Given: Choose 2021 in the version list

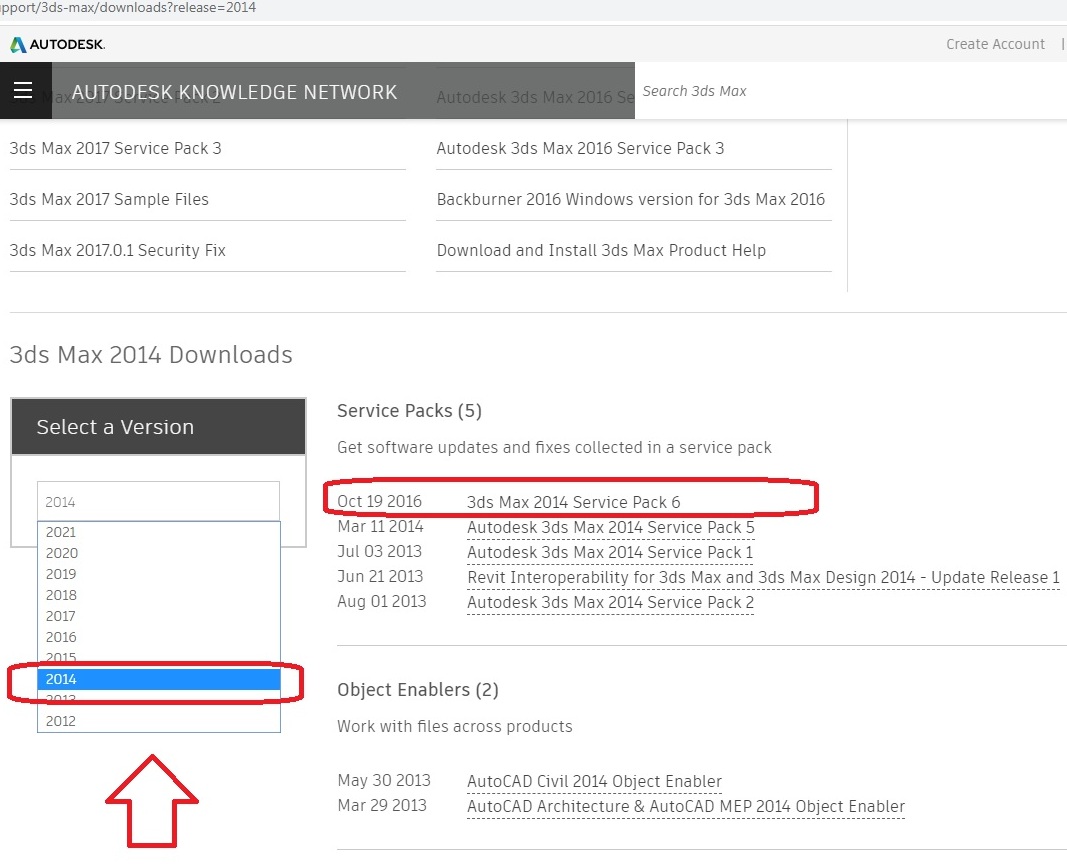Looking at the screenshot, I should 159,532.
